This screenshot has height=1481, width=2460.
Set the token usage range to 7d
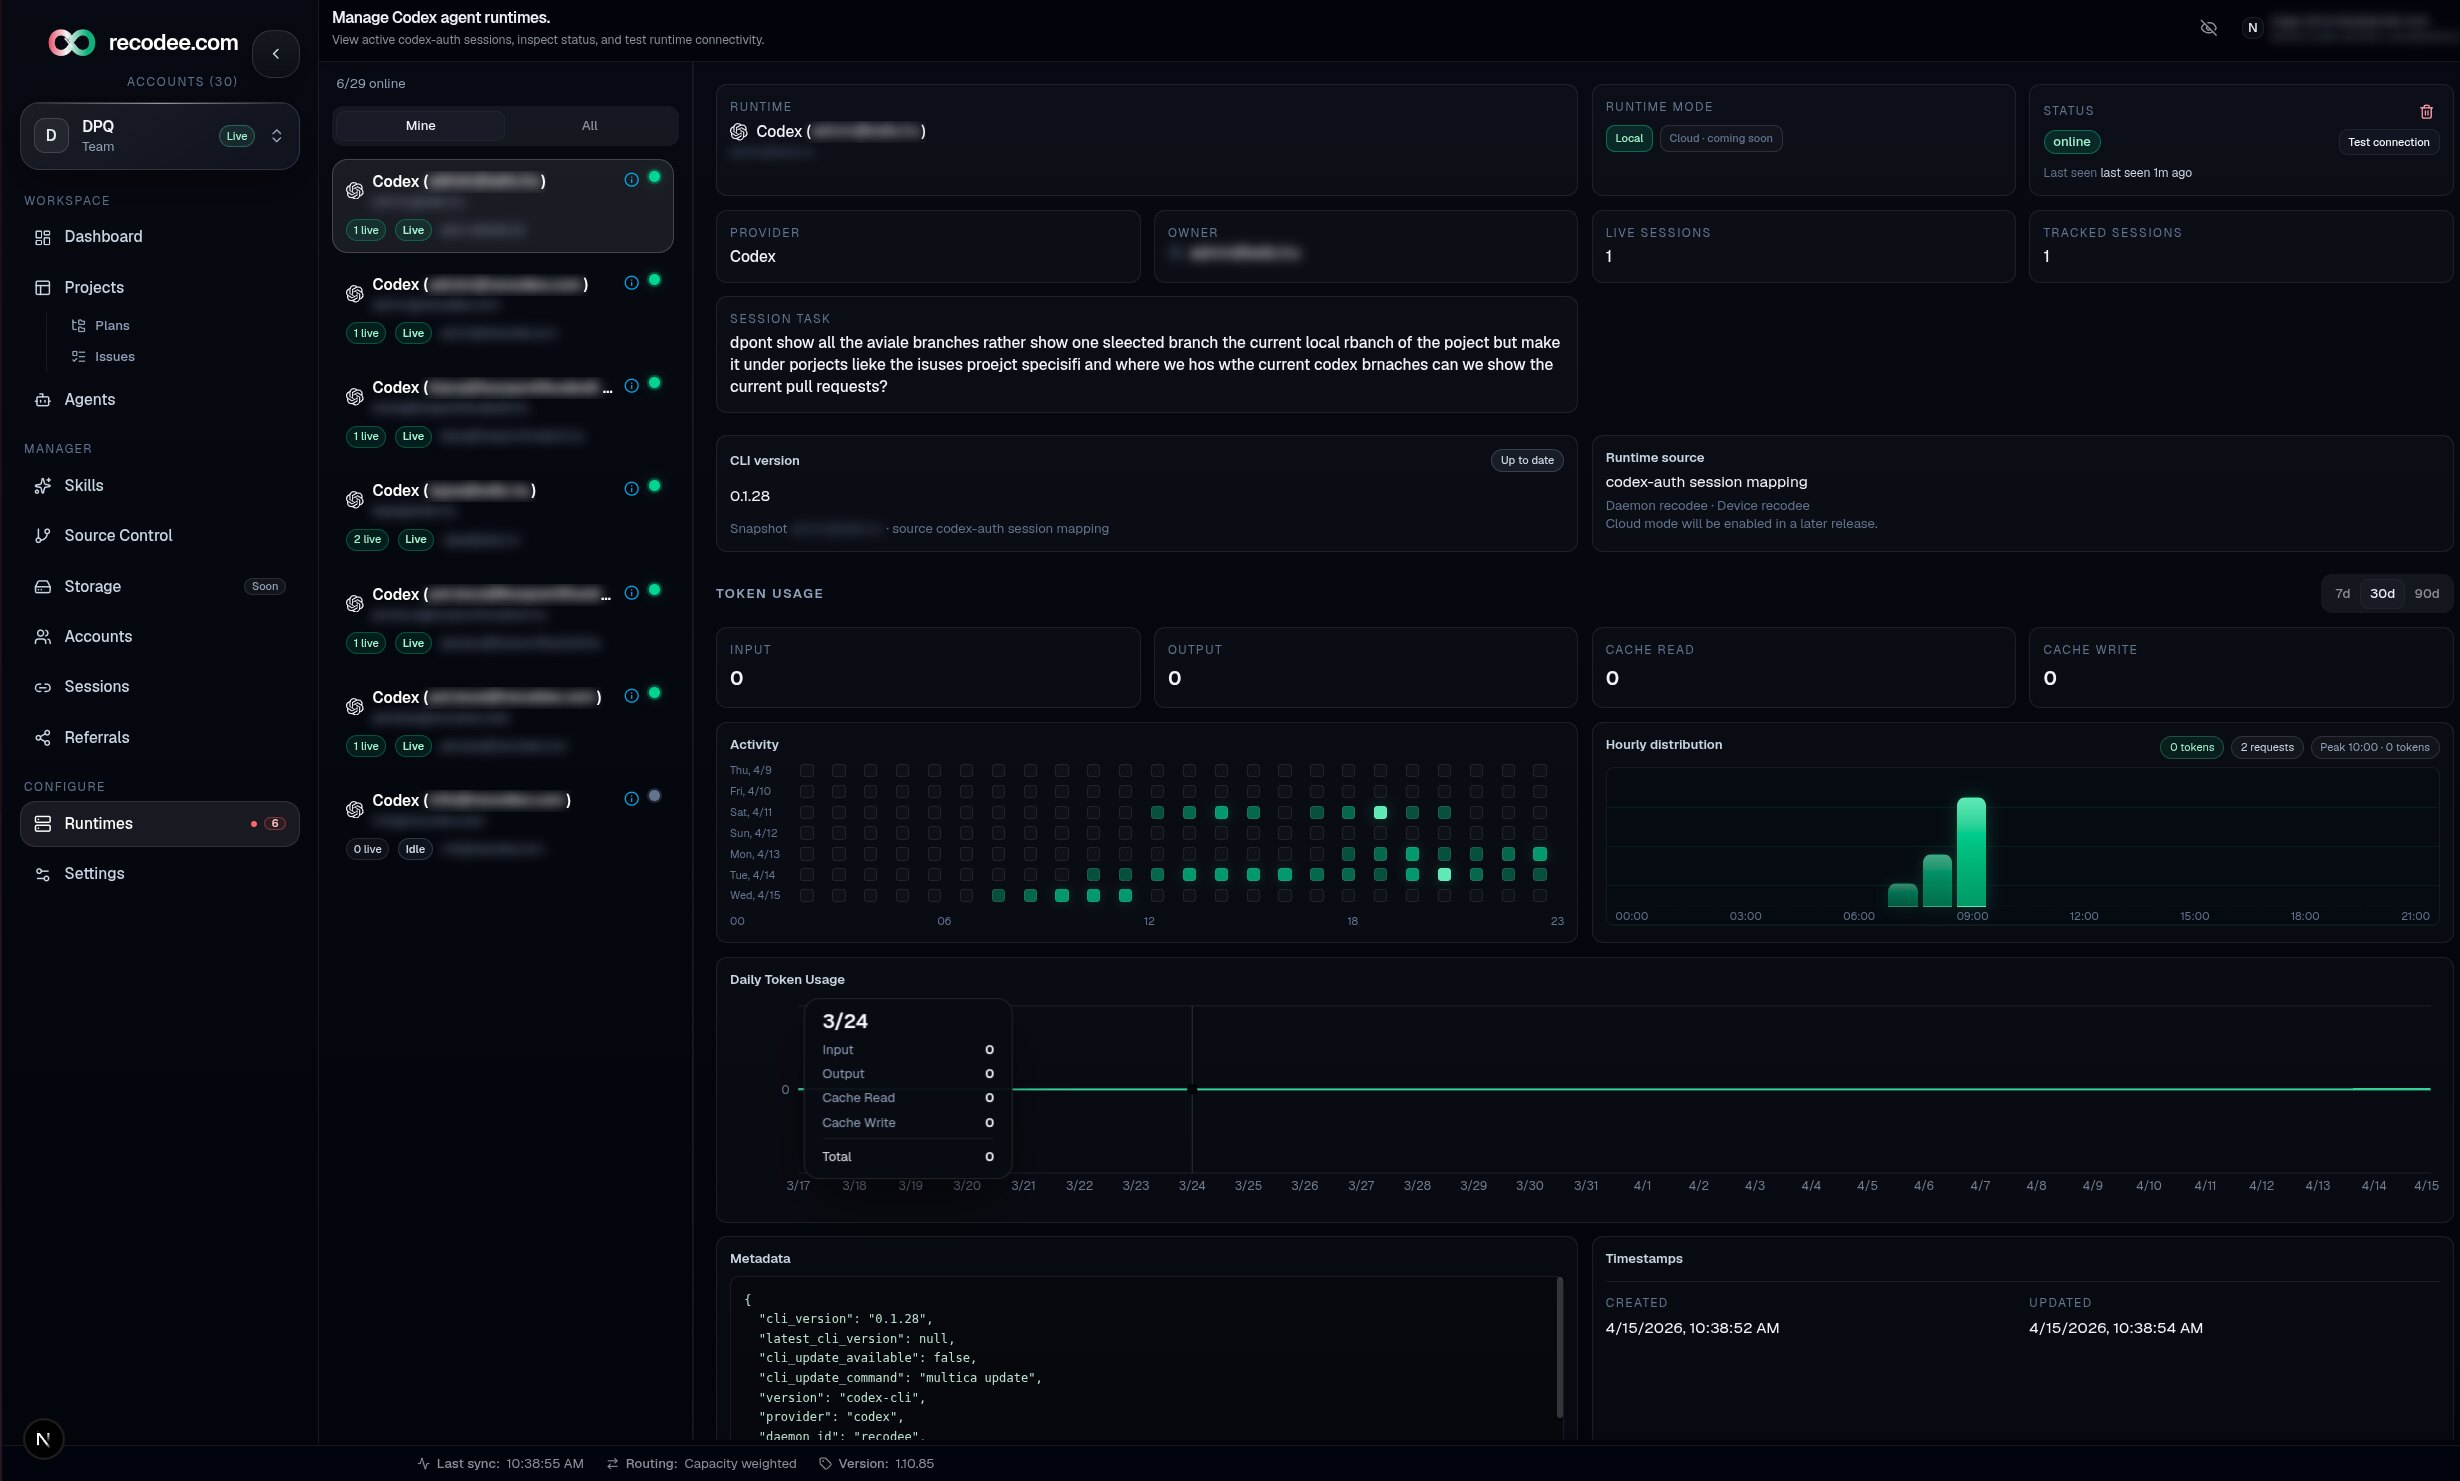pos(2342,594)
